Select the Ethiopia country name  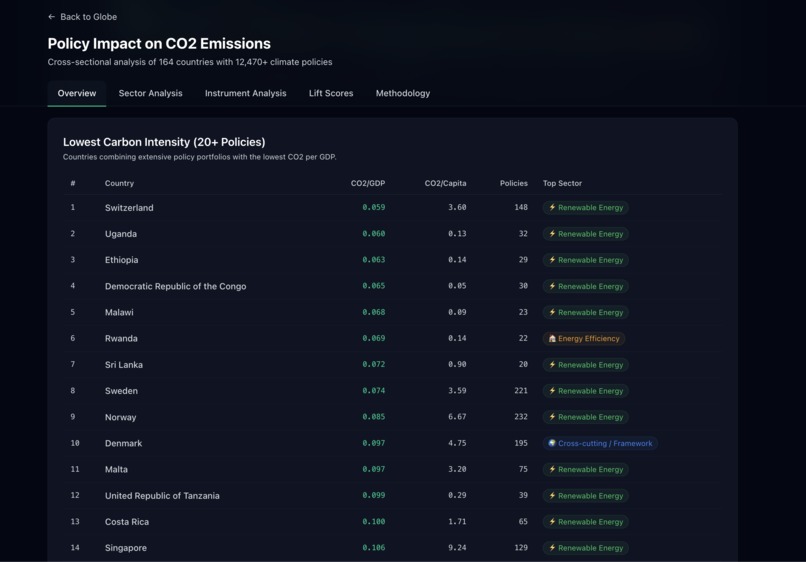point(121,260)
